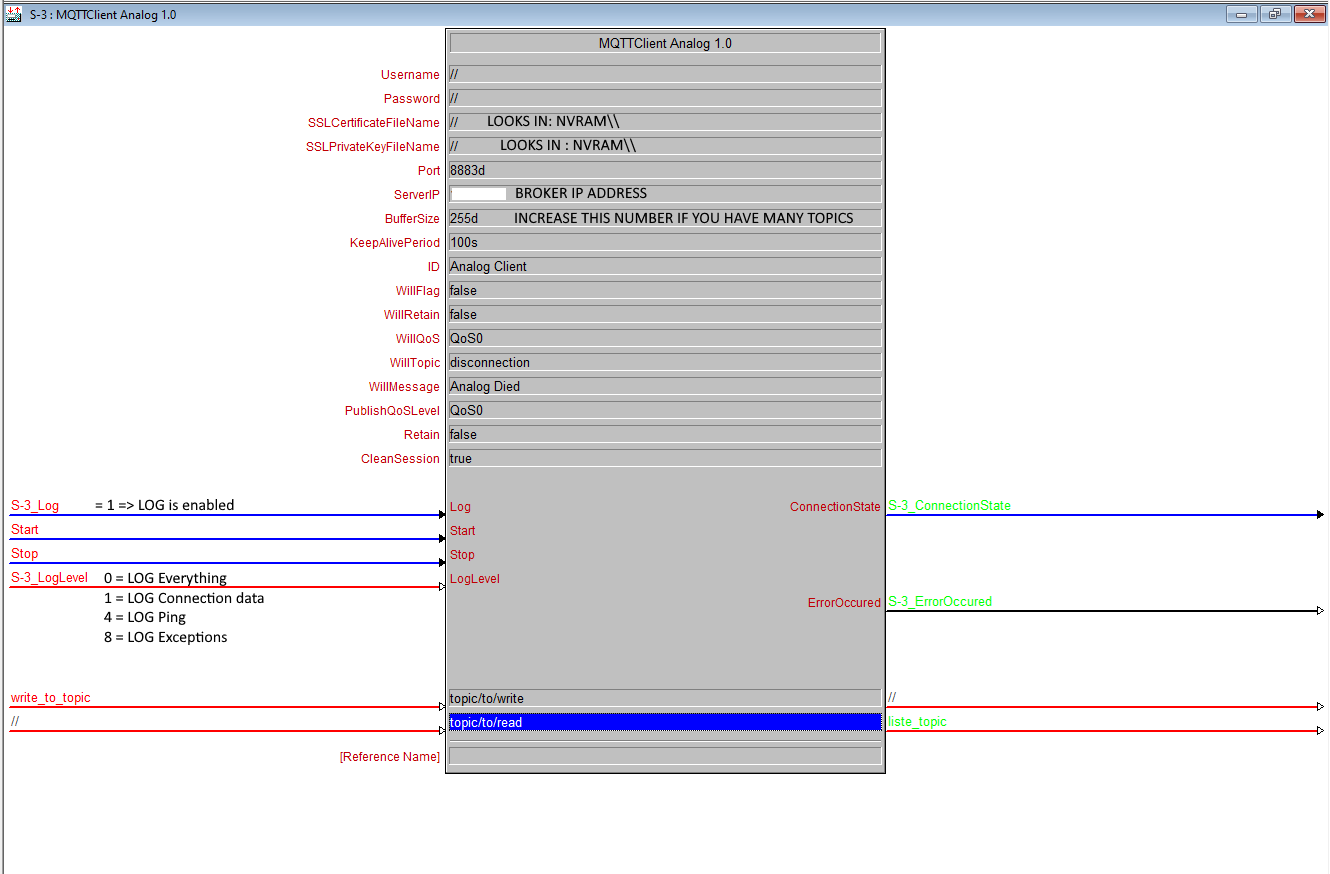Select the topic/to/write parameter field
This screenshot has width=1330, height=874.
[665, 698]
